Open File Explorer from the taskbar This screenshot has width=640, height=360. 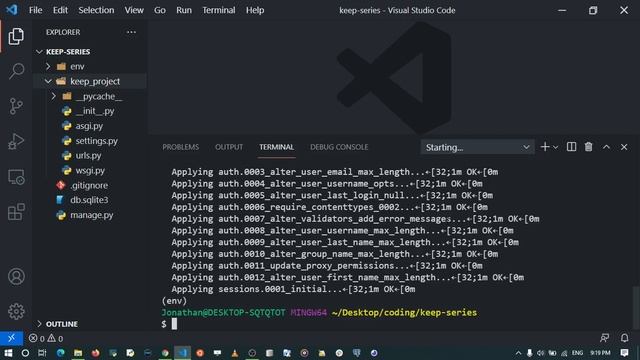coord(78,353)
